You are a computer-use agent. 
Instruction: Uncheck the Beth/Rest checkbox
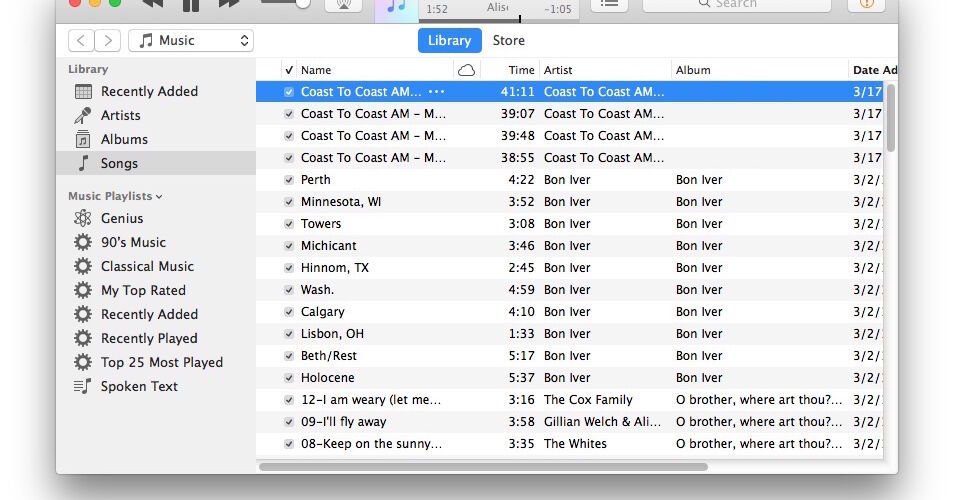pos(289,356)
